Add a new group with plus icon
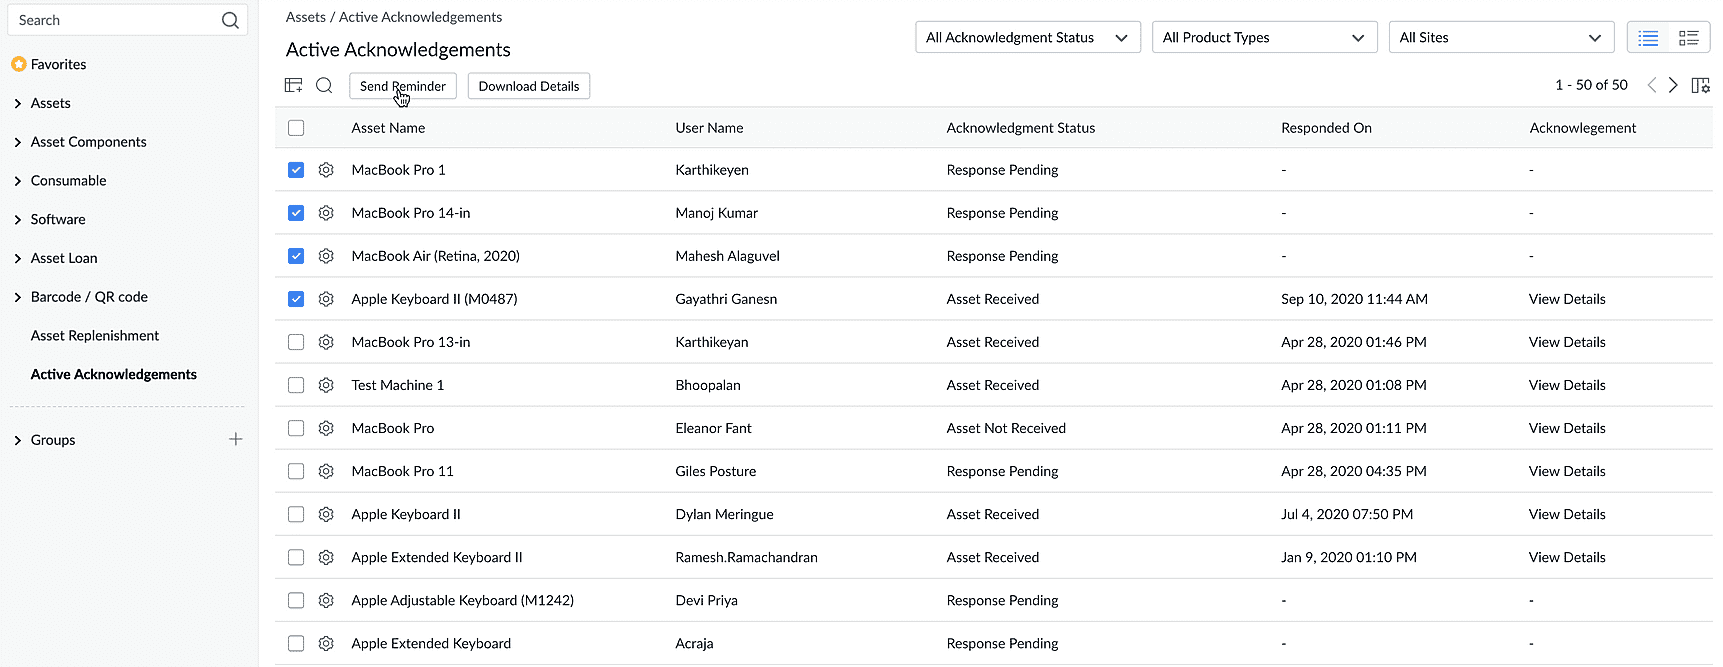The height and width of the screenshot is (667, 1723). [236, 439]
